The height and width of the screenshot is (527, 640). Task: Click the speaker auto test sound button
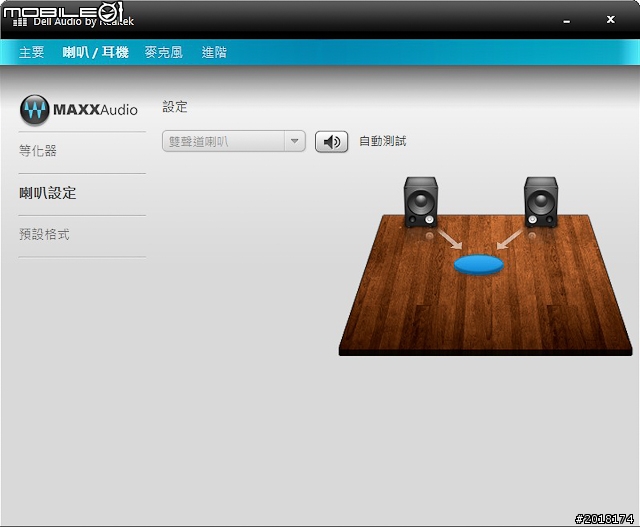[331, 142]
